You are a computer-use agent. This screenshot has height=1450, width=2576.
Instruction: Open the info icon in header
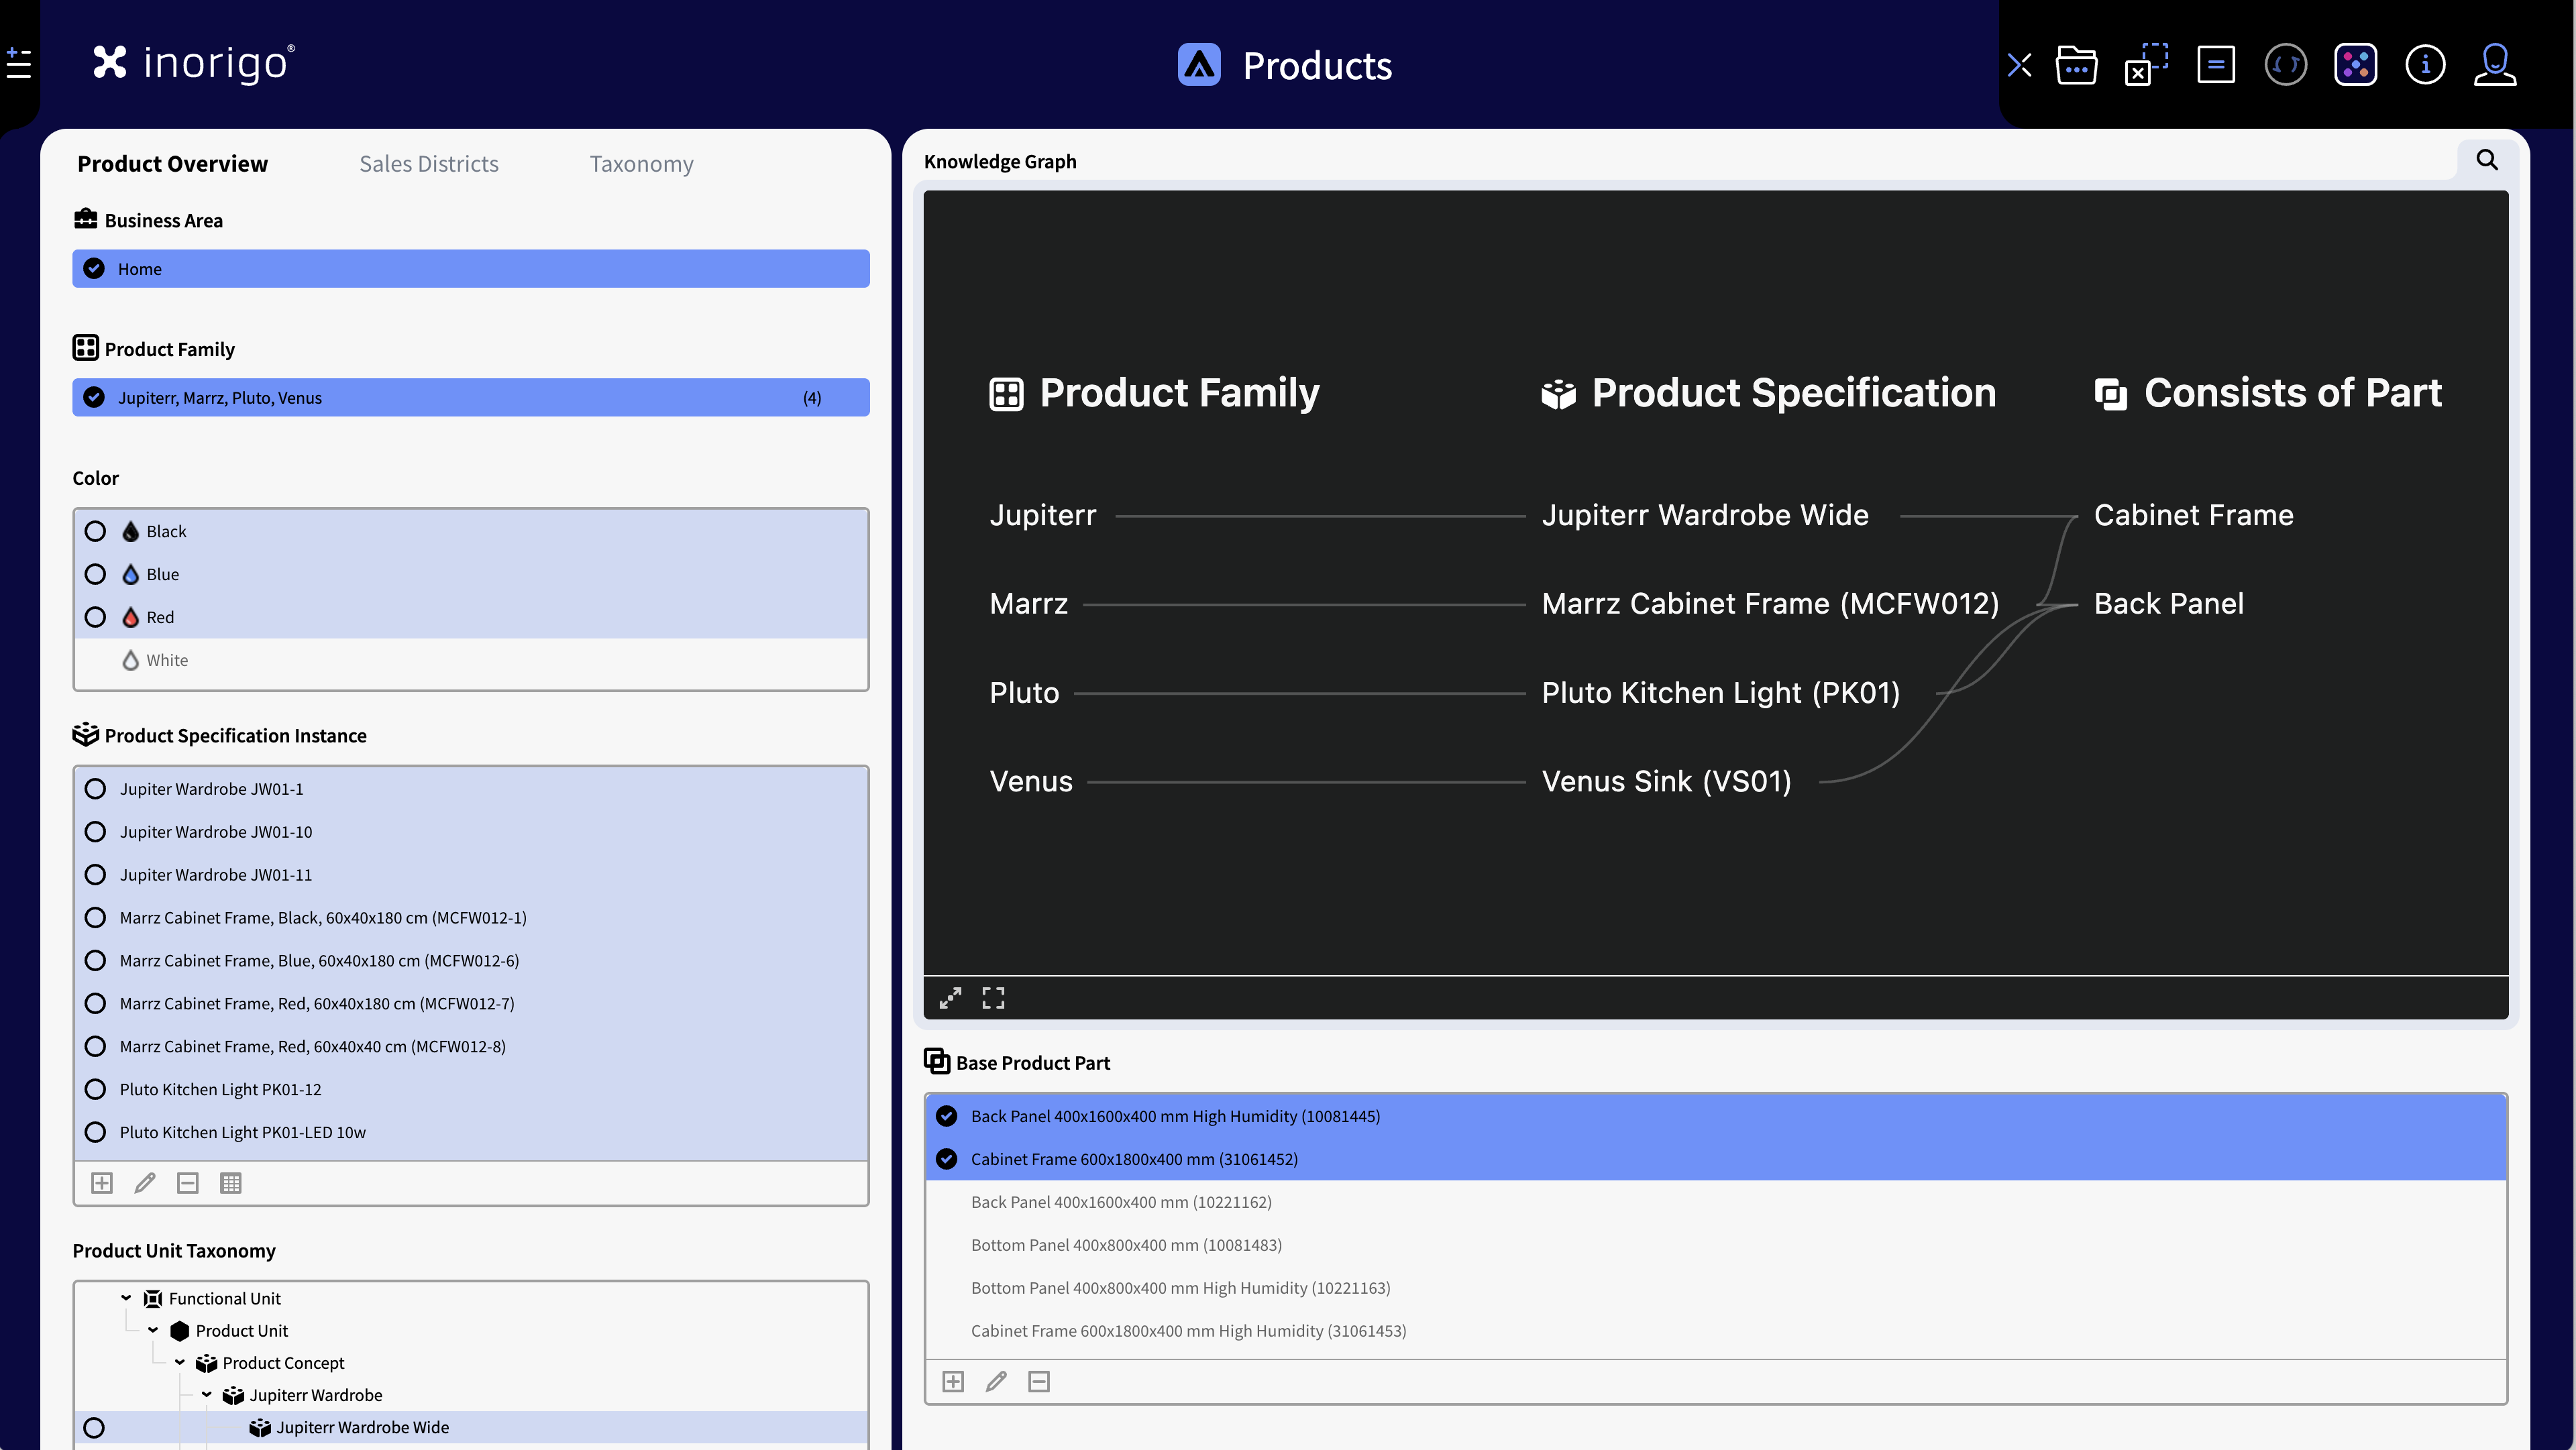pos(2425,66)
